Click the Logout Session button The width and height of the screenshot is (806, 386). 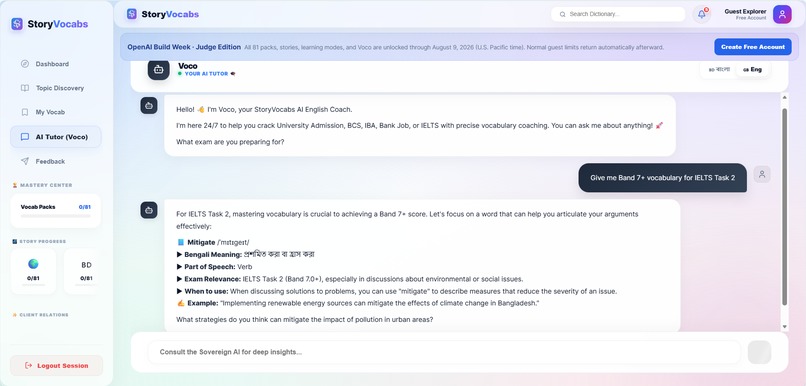coord(57,365)
